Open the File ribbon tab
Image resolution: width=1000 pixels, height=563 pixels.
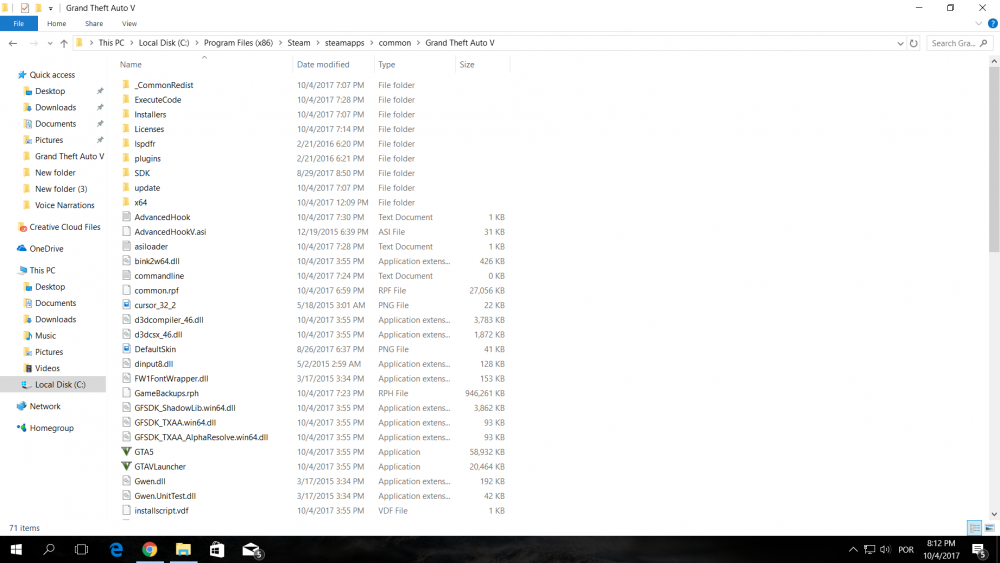coord(18,24)
